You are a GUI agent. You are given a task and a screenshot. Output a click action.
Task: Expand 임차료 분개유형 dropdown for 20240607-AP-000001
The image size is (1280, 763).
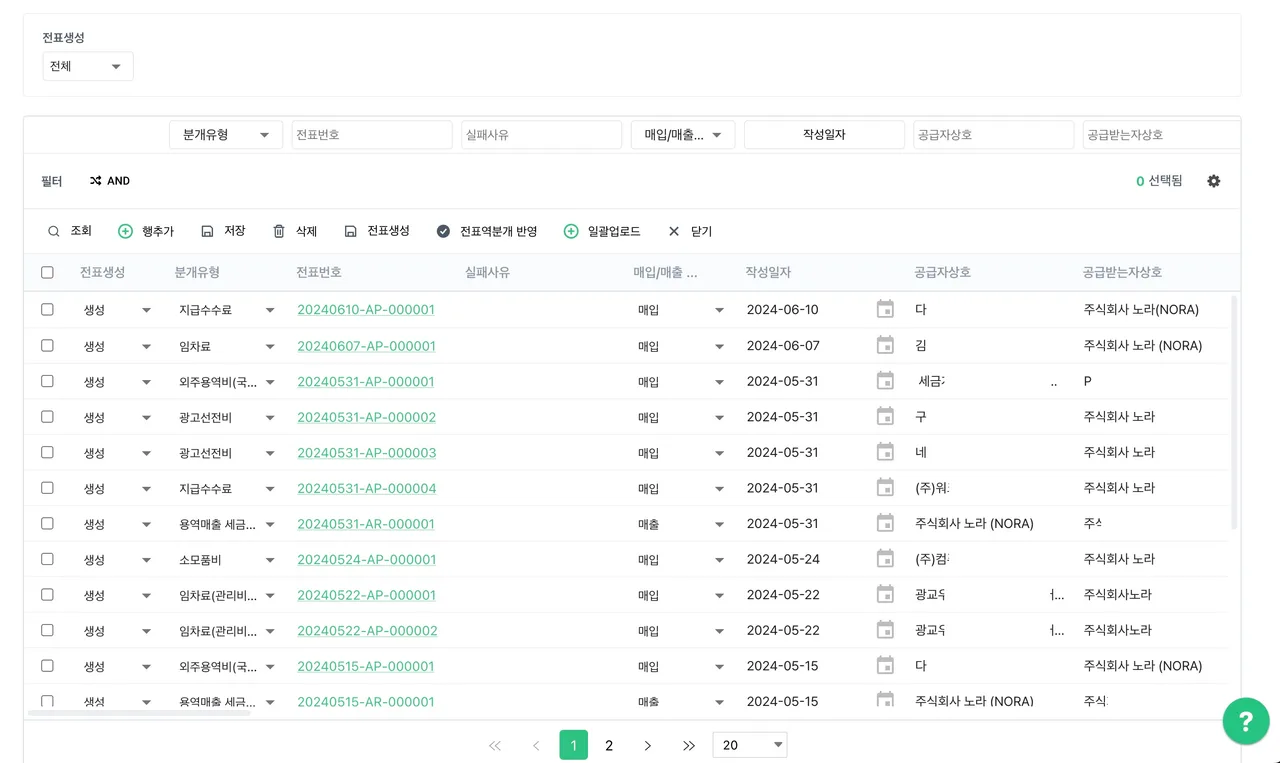pyautogui.click(x=270, y=346)
